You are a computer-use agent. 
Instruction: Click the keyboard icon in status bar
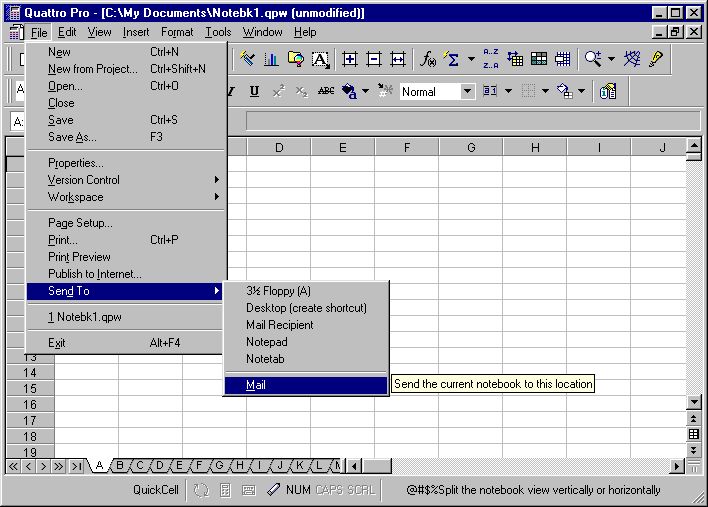(249, 490)
